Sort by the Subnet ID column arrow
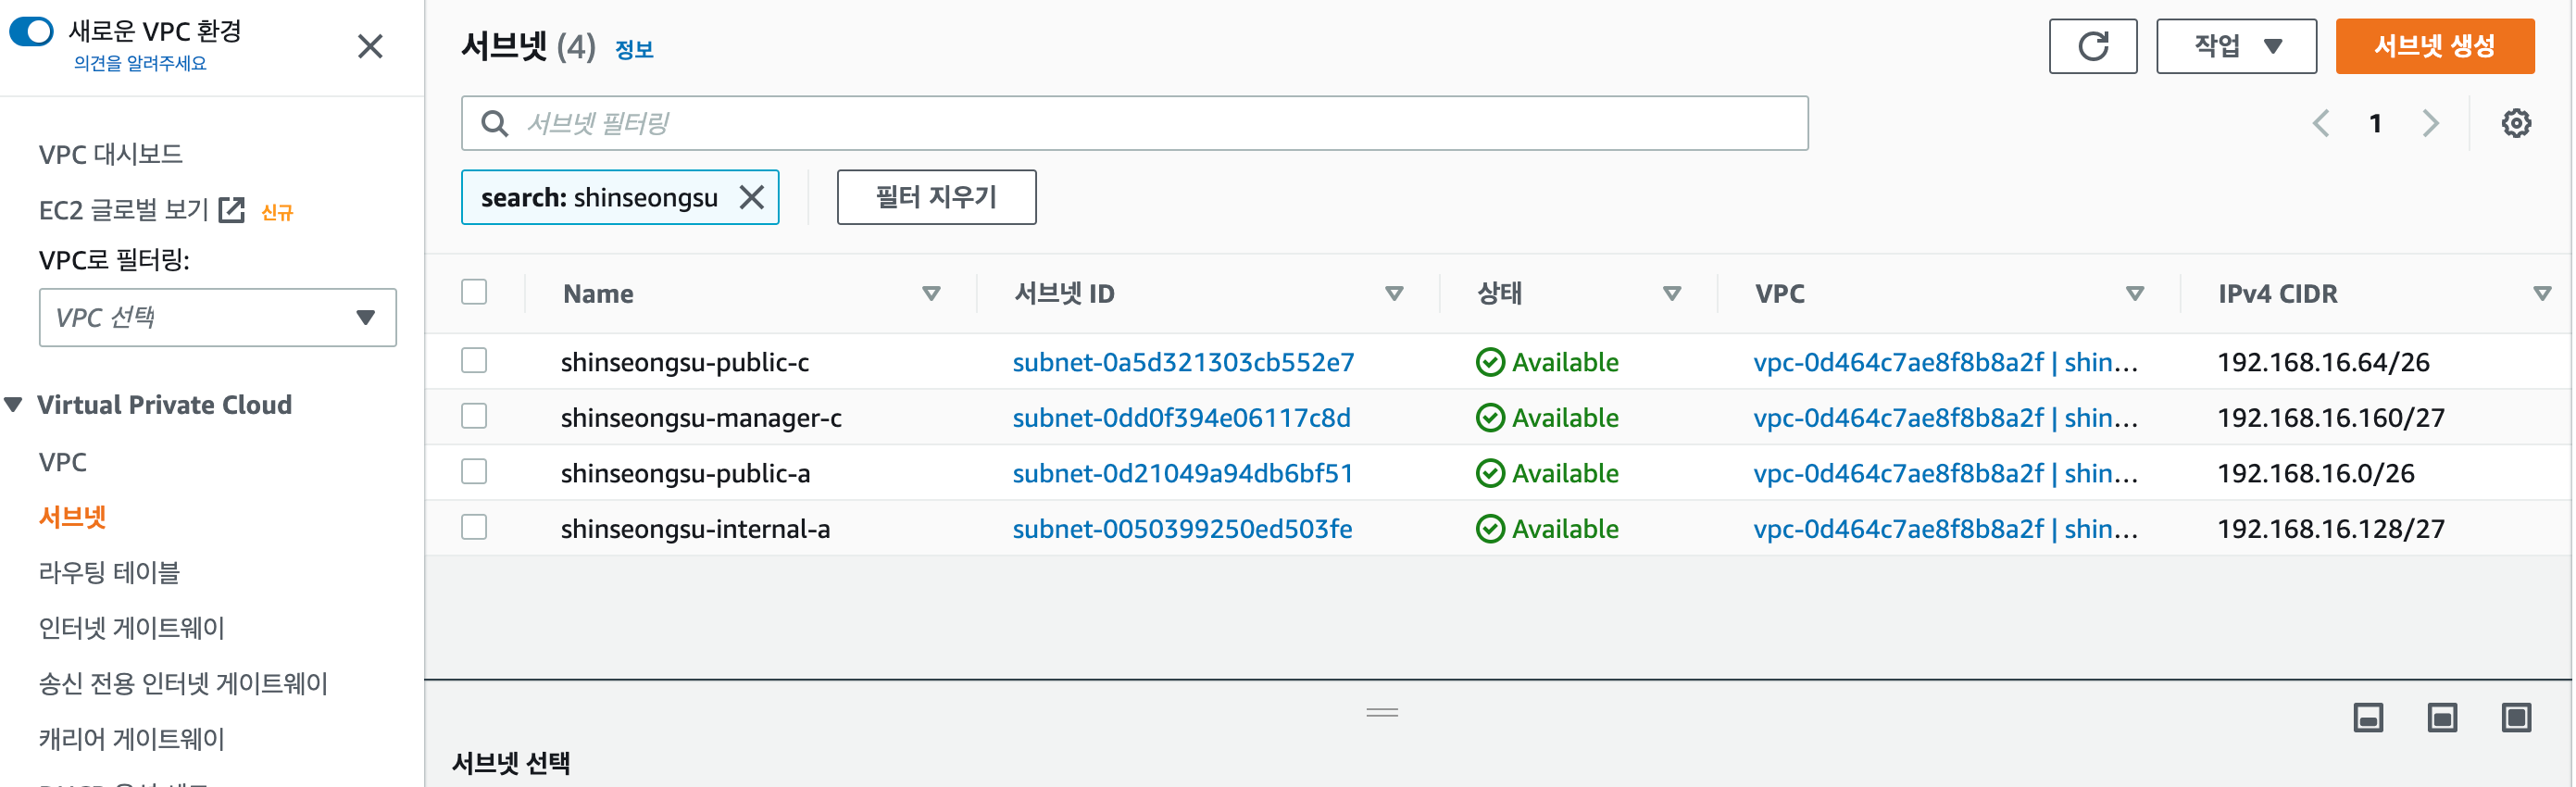This screenshot has width=2576, height=787. tap(1394, 293)
